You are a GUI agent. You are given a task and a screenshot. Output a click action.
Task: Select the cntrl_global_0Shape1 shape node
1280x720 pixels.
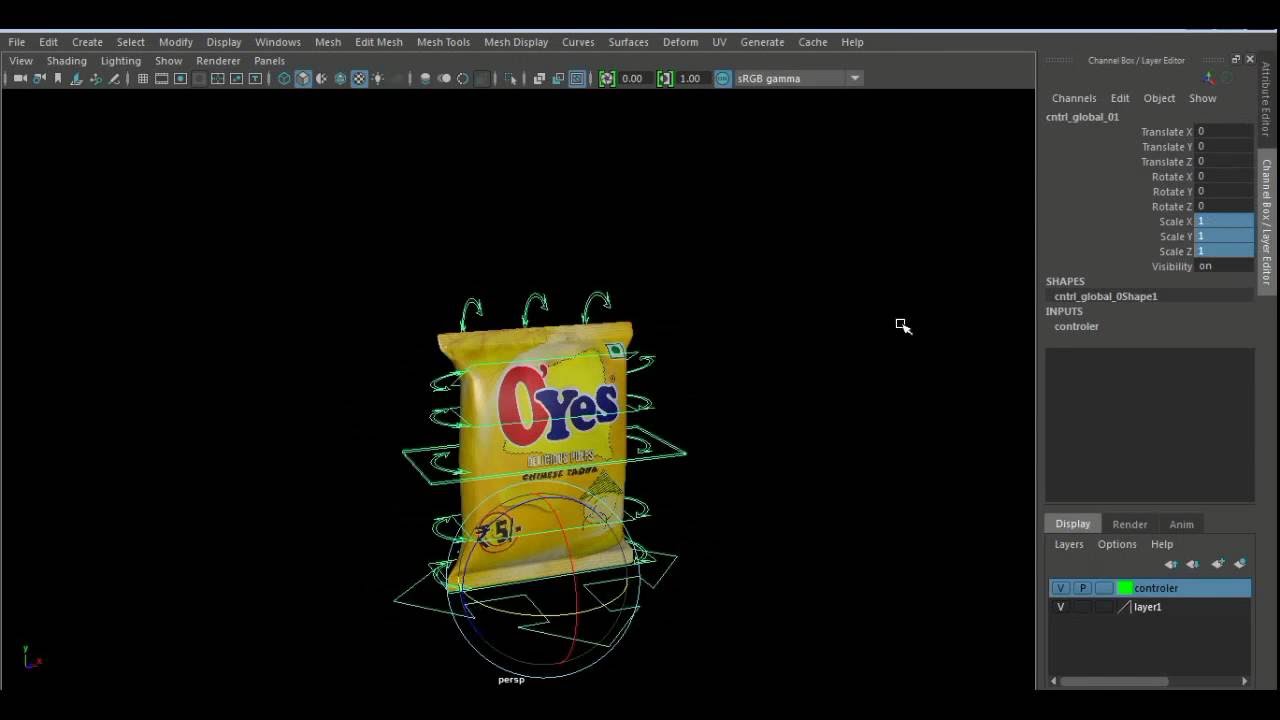point(1105,296)
